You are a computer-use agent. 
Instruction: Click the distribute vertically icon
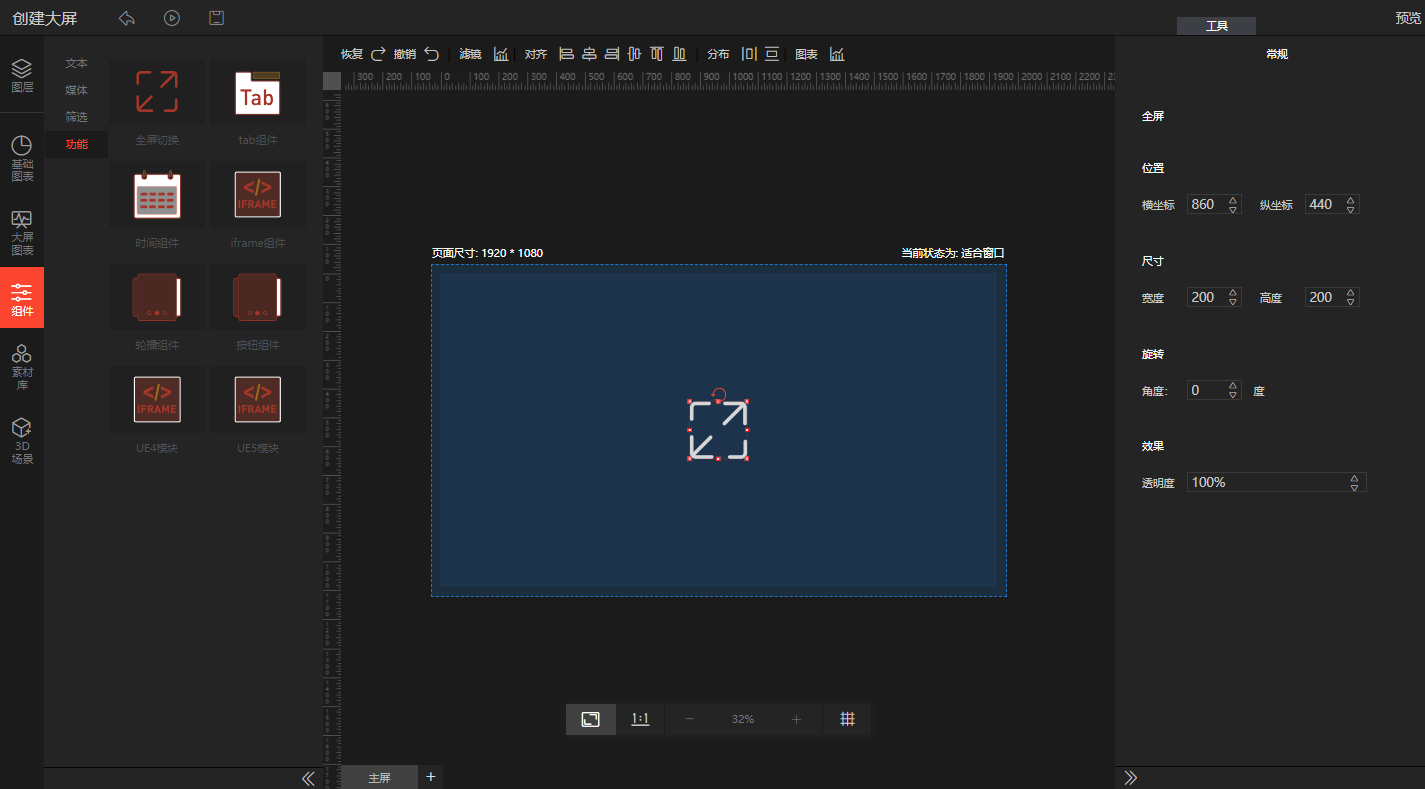[772, 54]
